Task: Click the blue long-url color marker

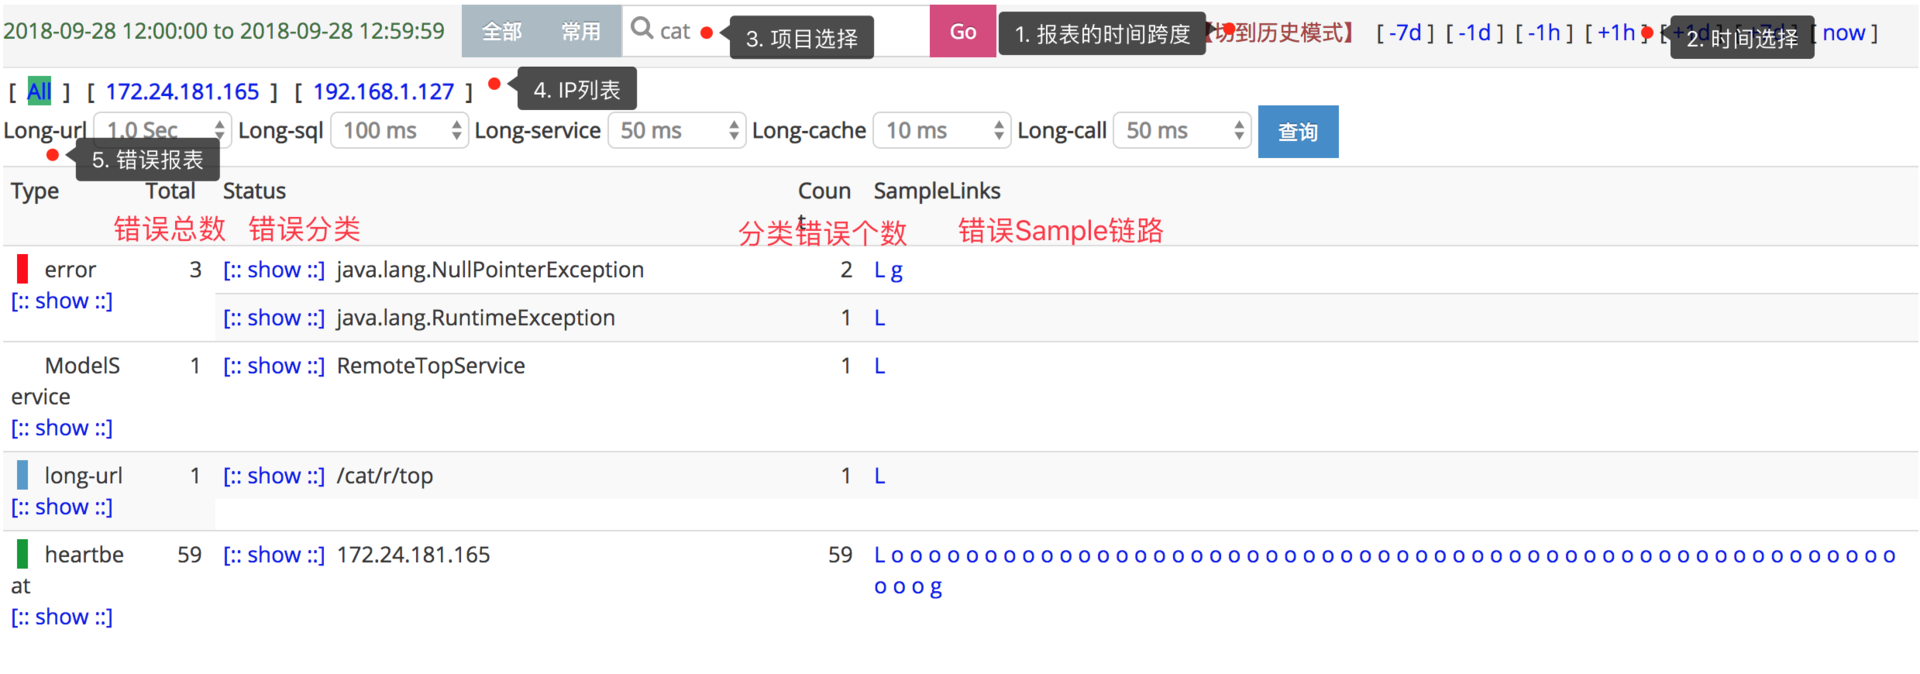Action: [22, 475]
